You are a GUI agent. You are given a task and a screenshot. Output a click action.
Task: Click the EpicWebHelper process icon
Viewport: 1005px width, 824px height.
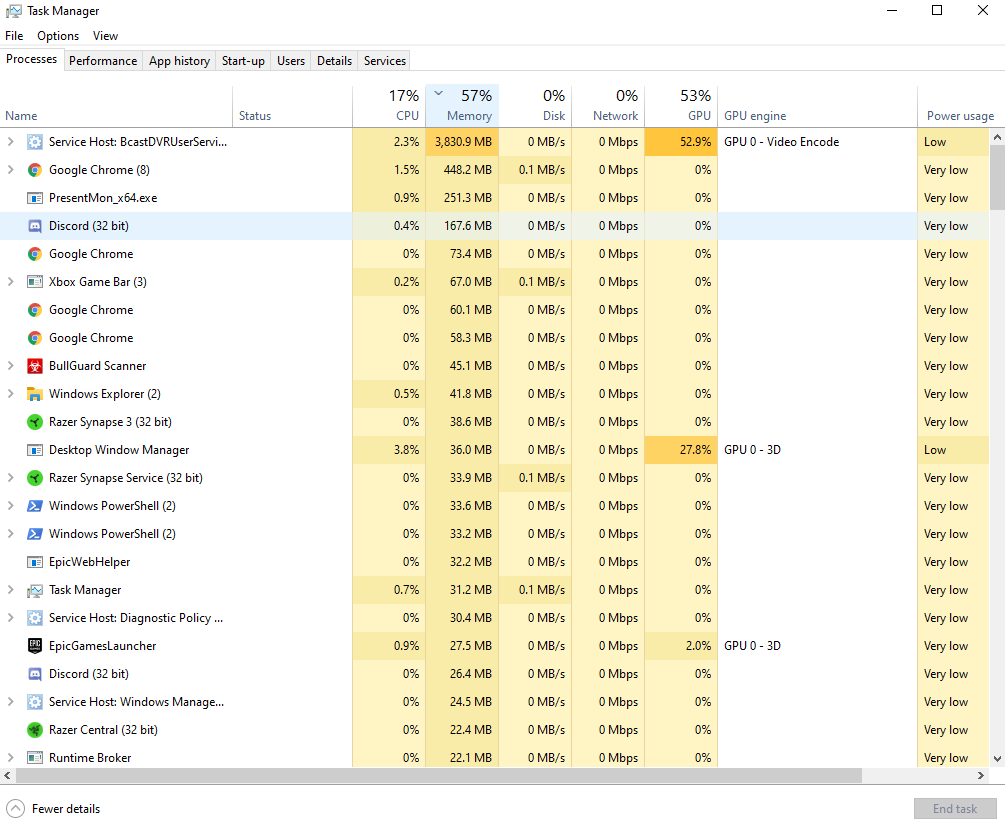35,562
